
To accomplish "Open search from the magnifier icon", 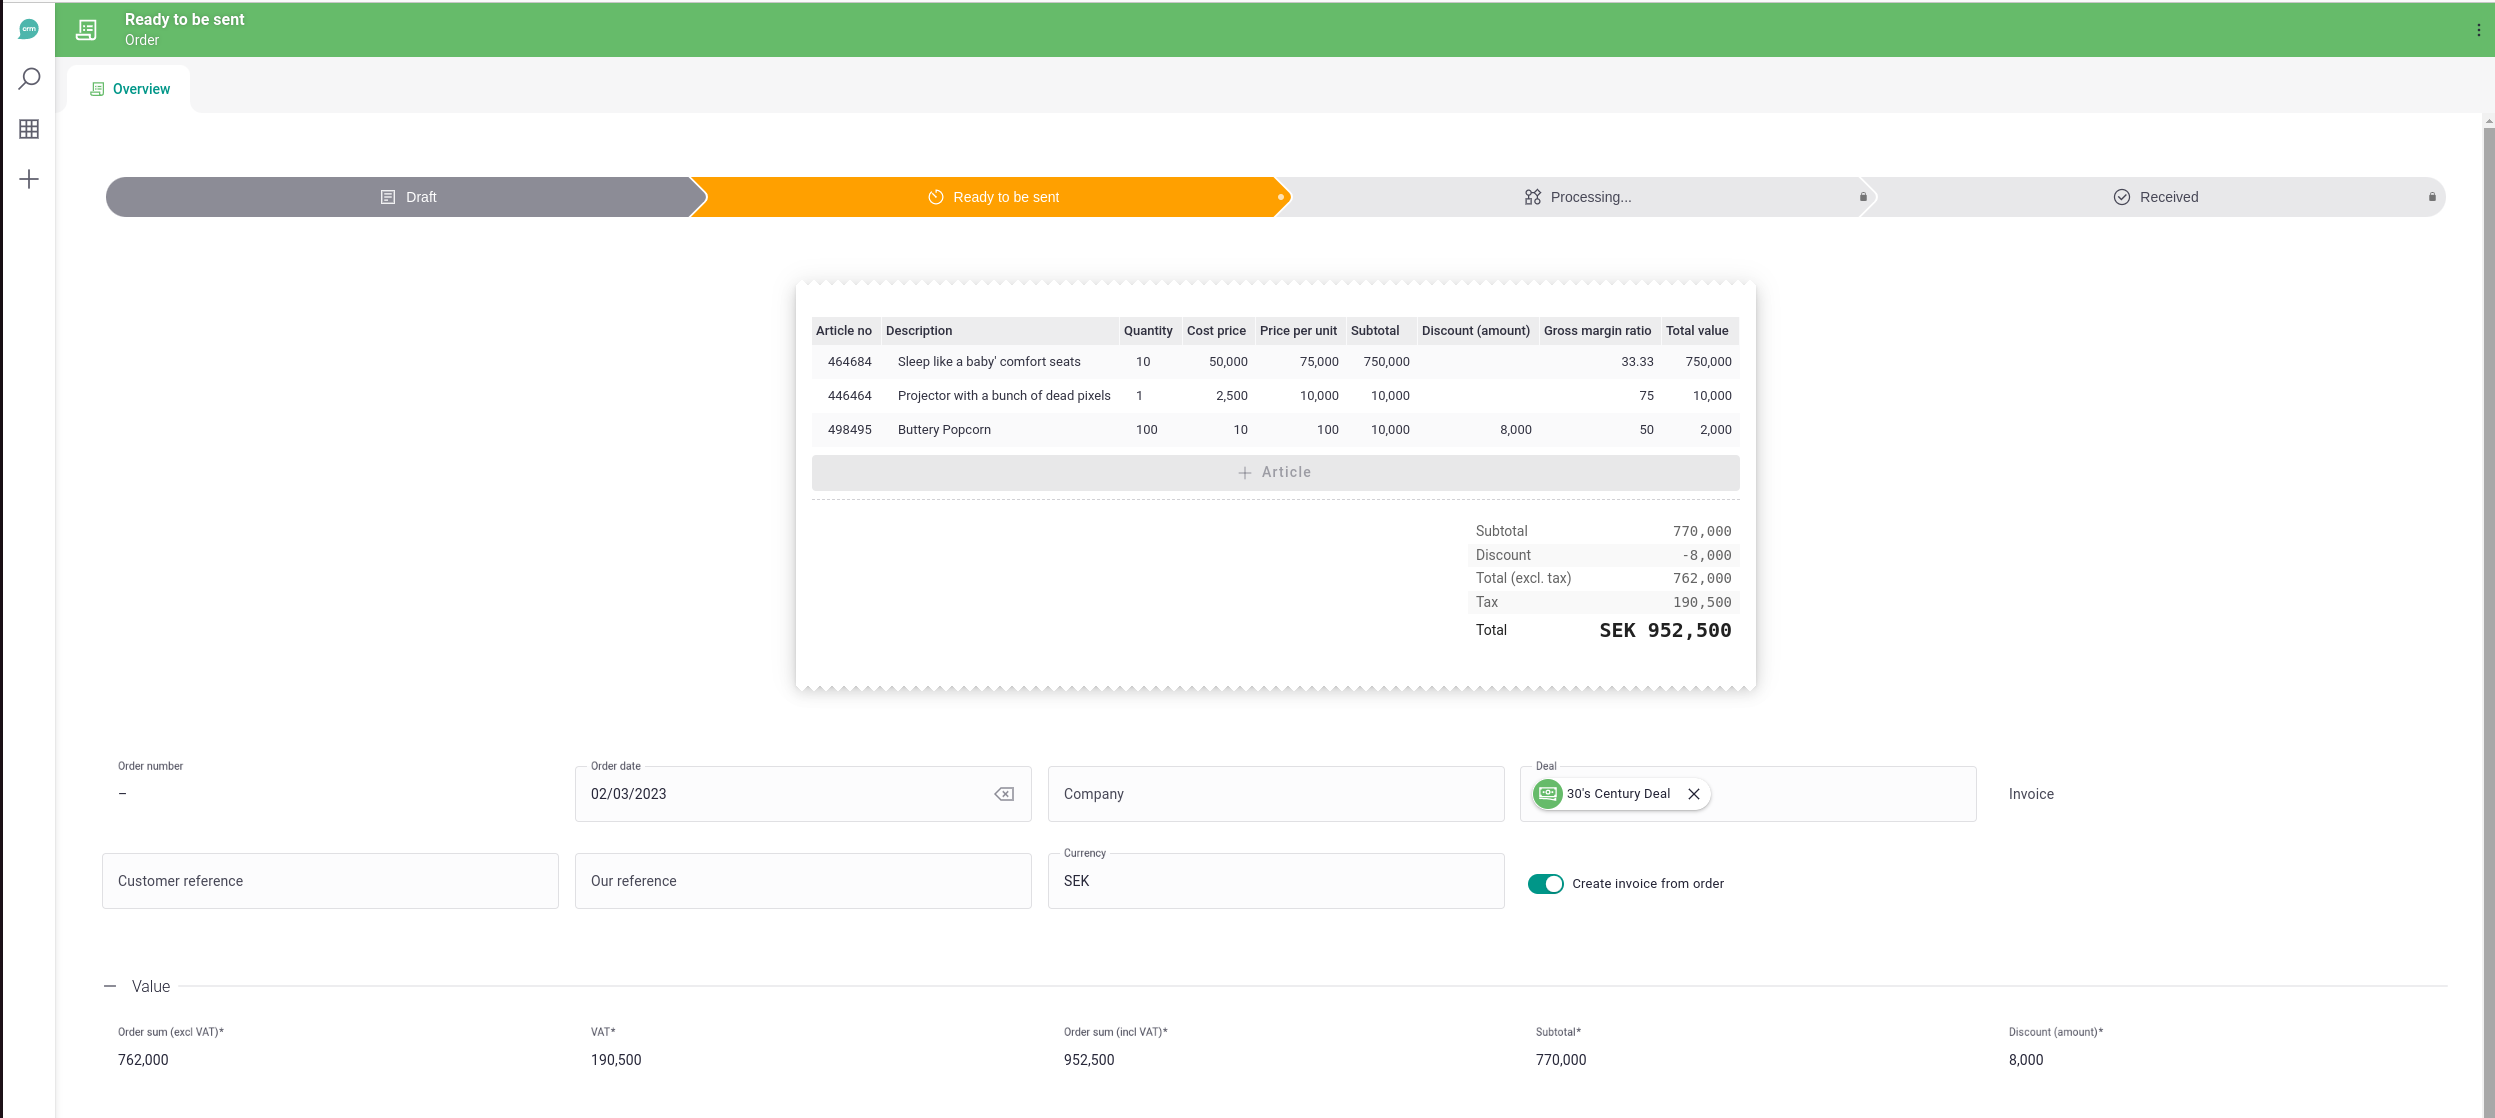I will [29, 78].
